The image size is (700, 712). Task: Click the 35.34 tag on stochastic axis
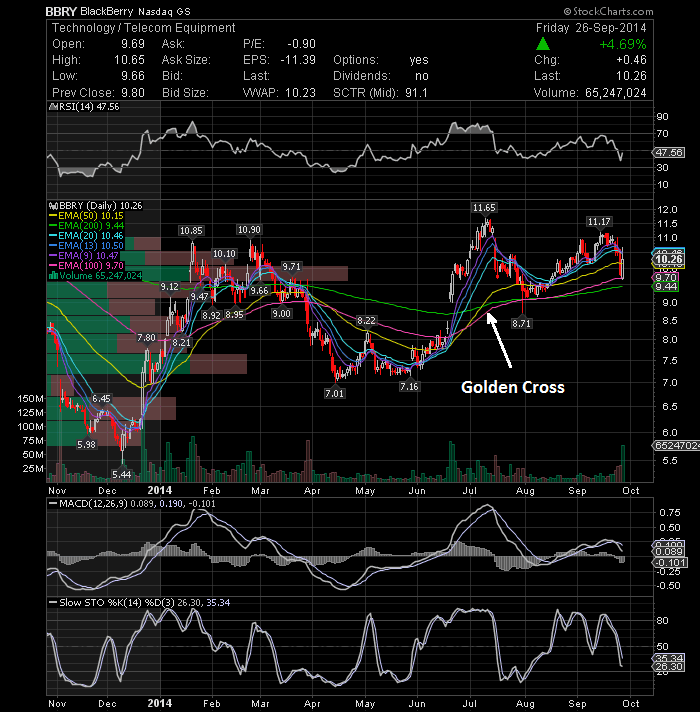coord(669,658)
